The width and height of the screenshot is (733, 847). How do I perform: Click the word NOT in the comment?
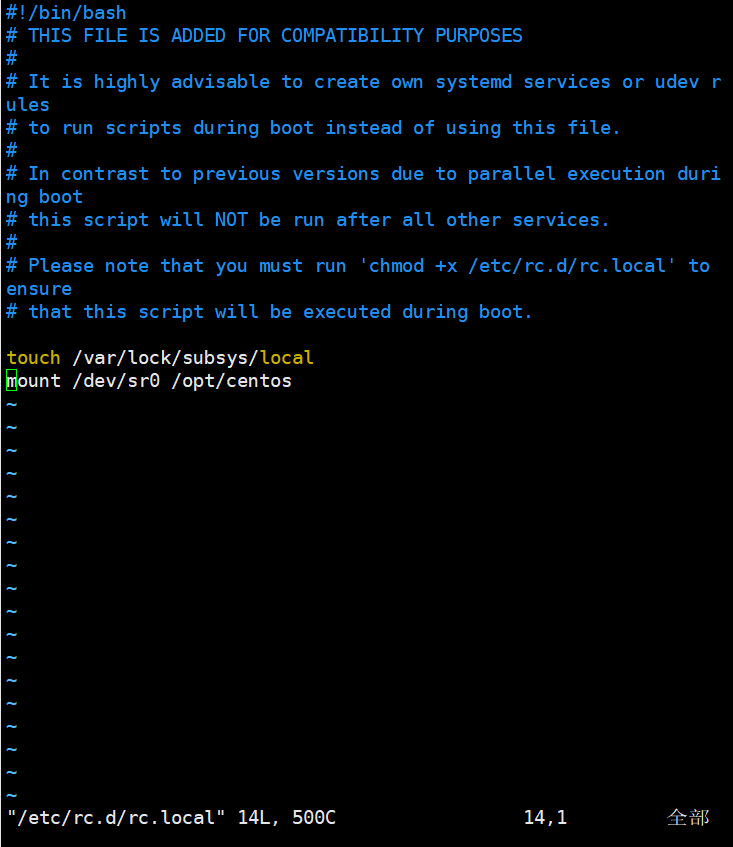232,220
